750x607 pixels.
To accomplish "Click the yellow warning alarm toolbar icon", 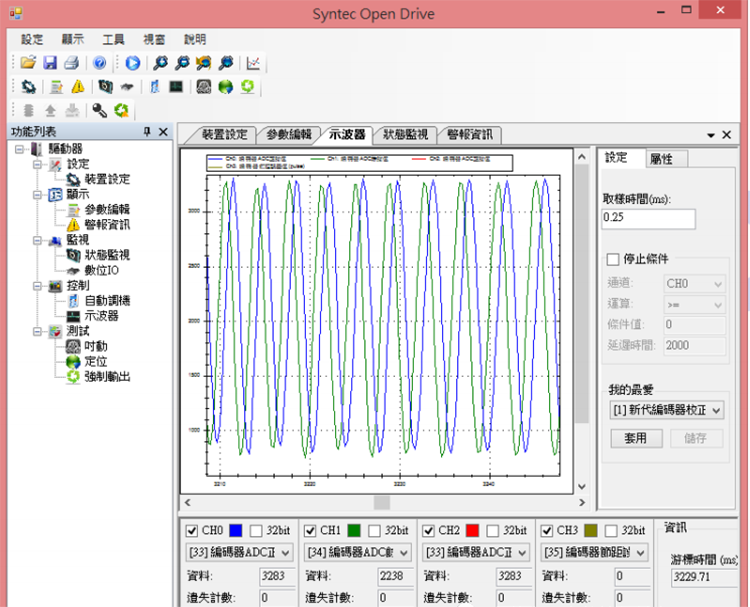I will tap(78, 87).
